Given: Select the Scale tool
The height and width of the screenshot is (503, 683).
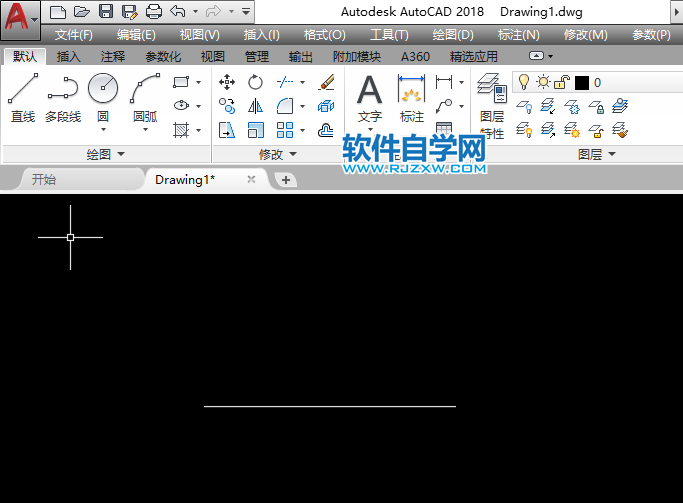Looking at the screenshot, I should click(x=255, y=130).
